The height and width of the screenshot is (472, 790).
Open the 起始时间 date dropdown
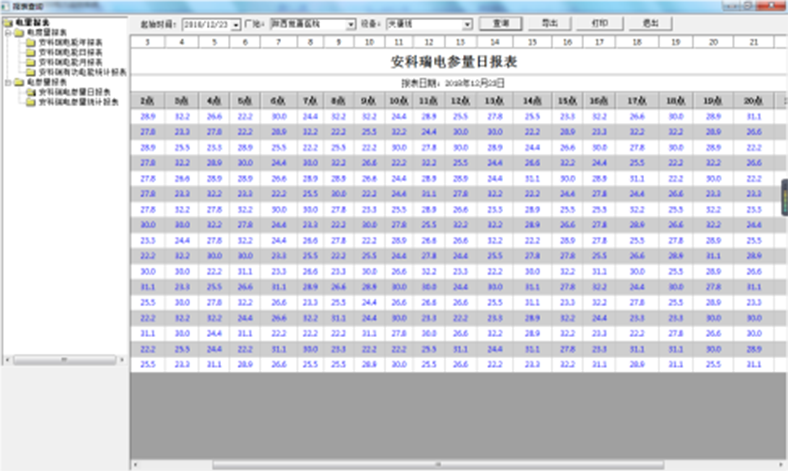click(236, 23)
